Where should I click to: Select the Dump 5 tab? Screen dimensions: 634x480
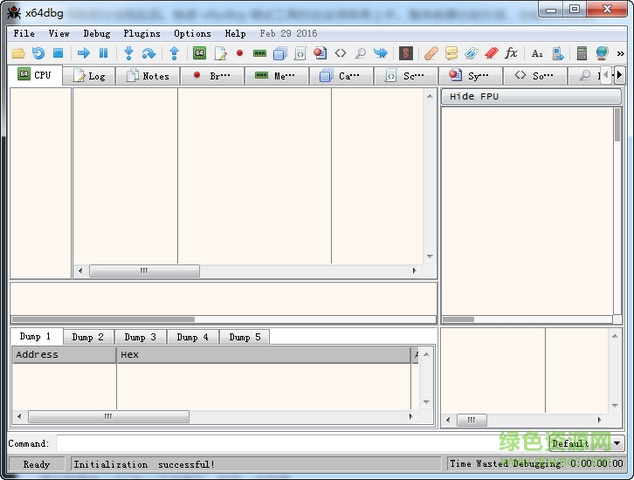(x=245, y=337)
